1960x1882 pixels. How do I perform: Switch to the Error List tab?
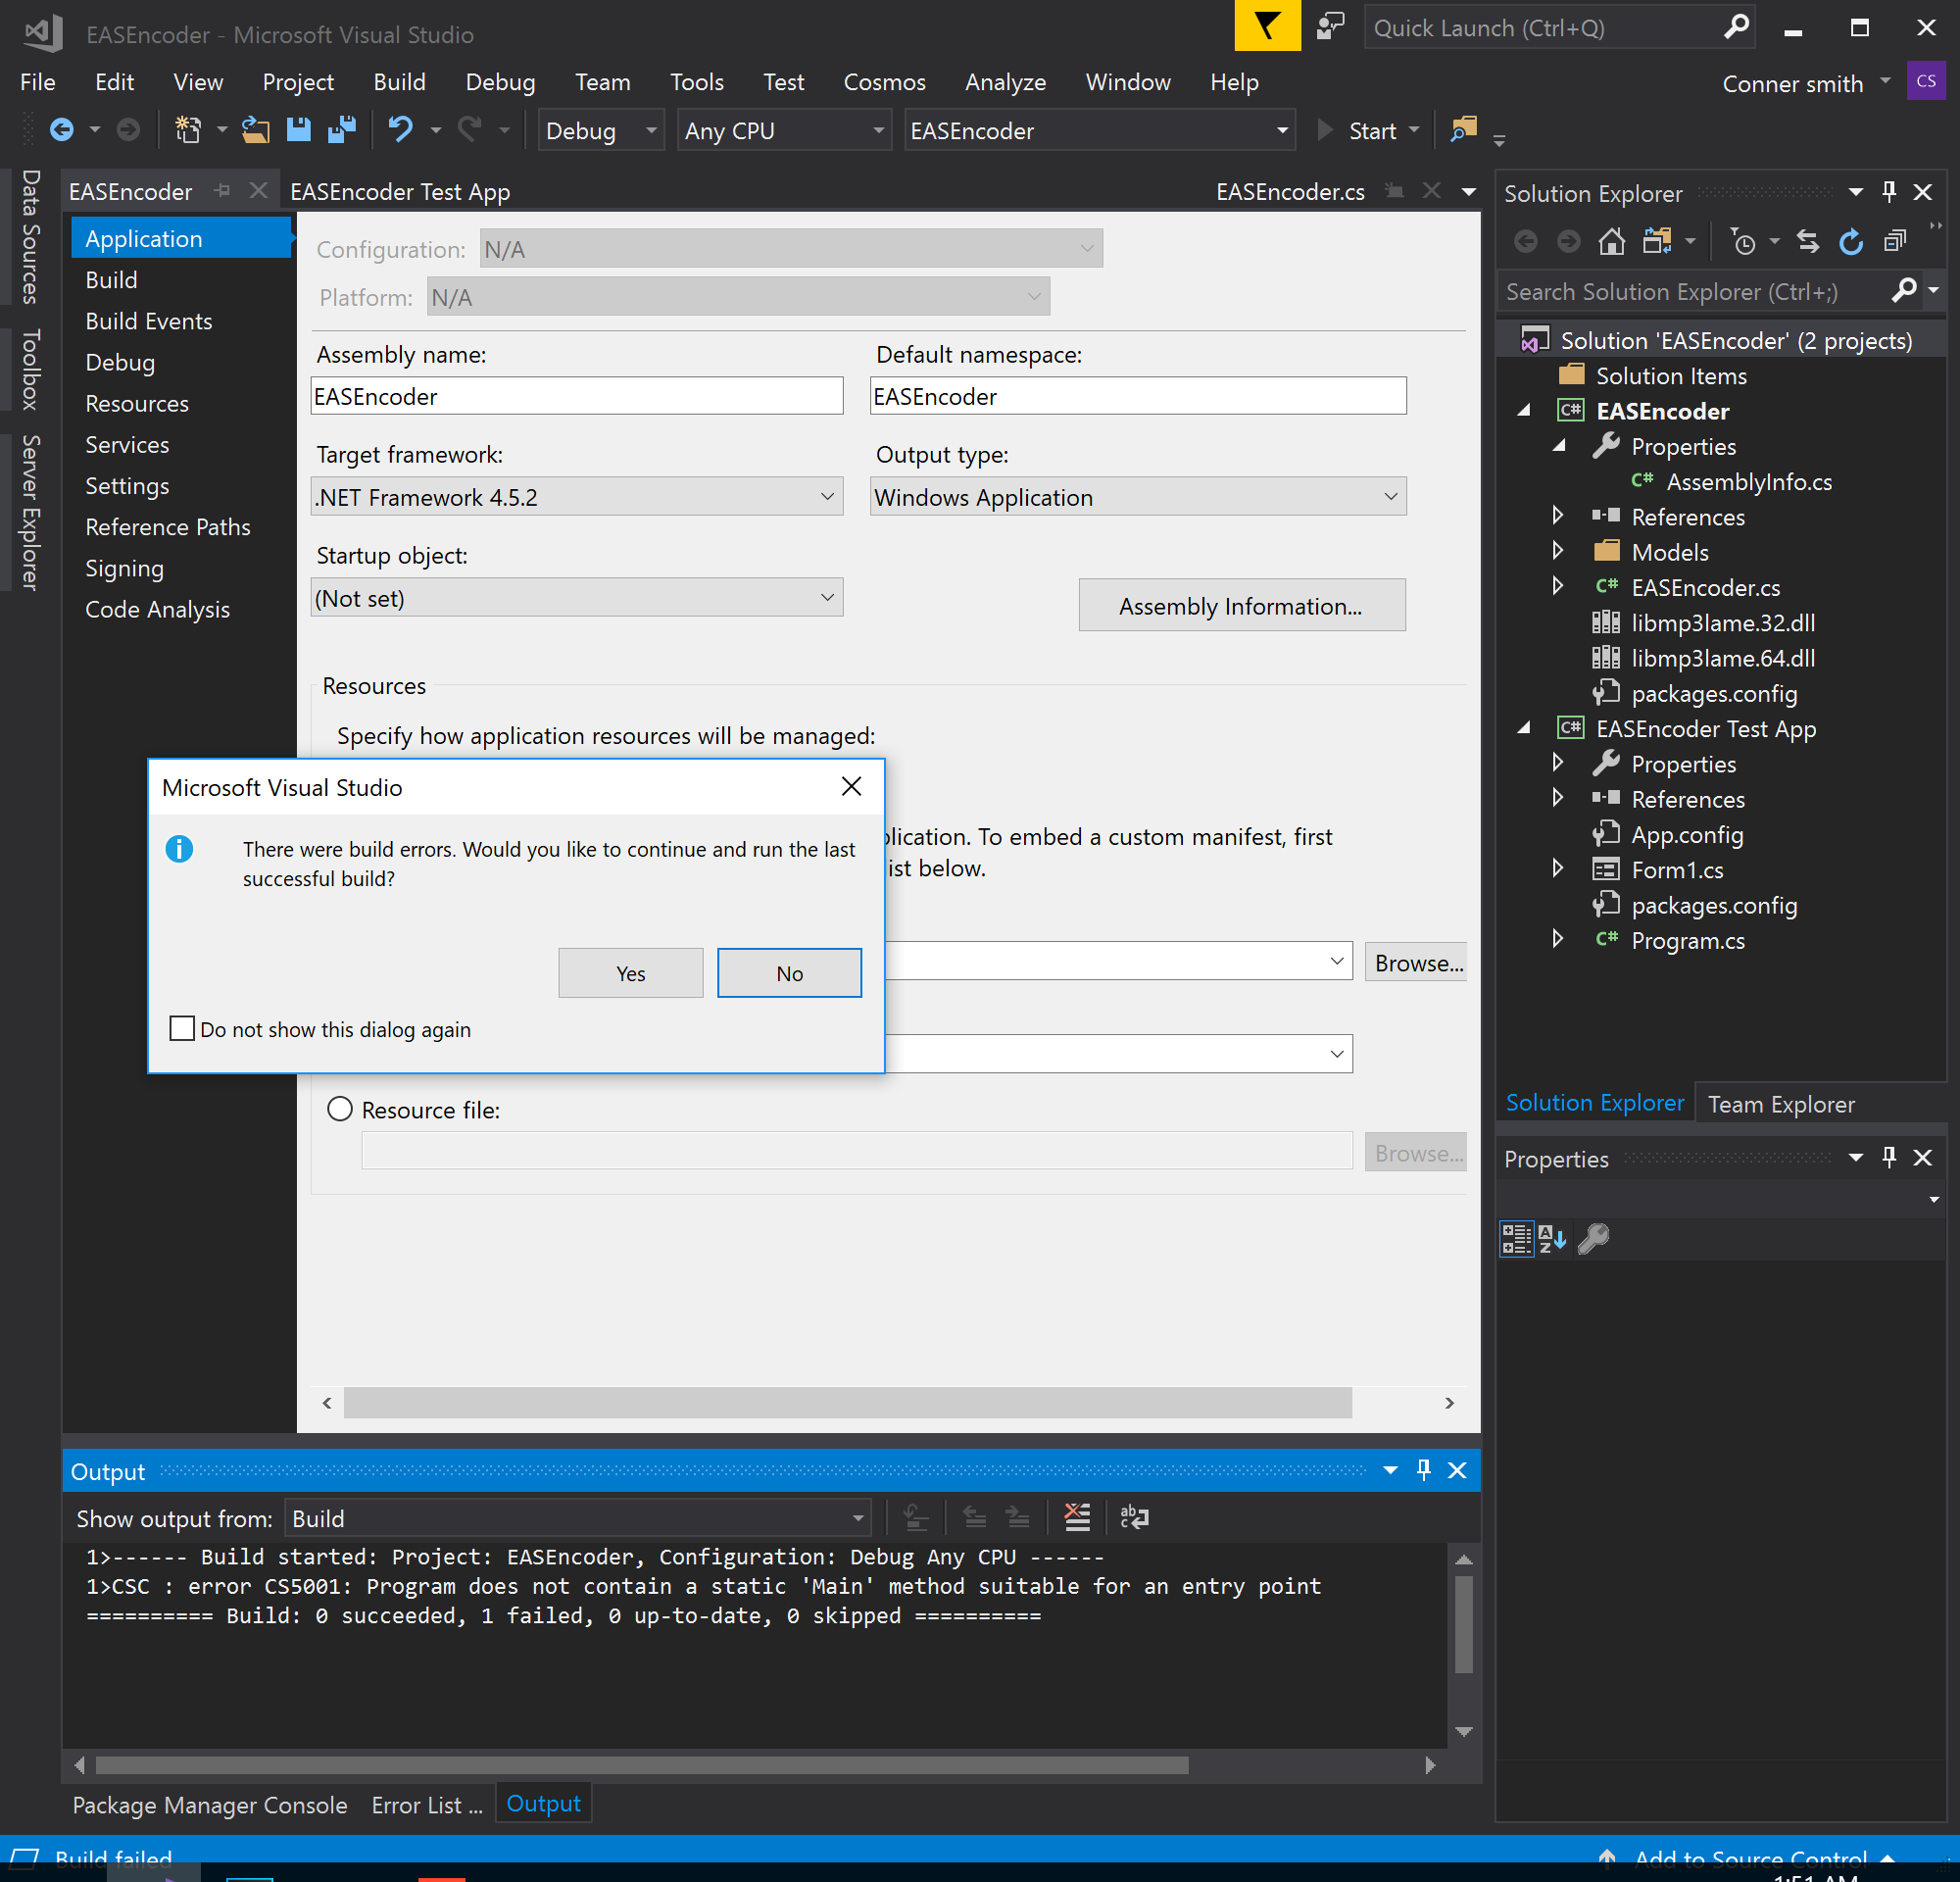click(x=426, y=1804)
